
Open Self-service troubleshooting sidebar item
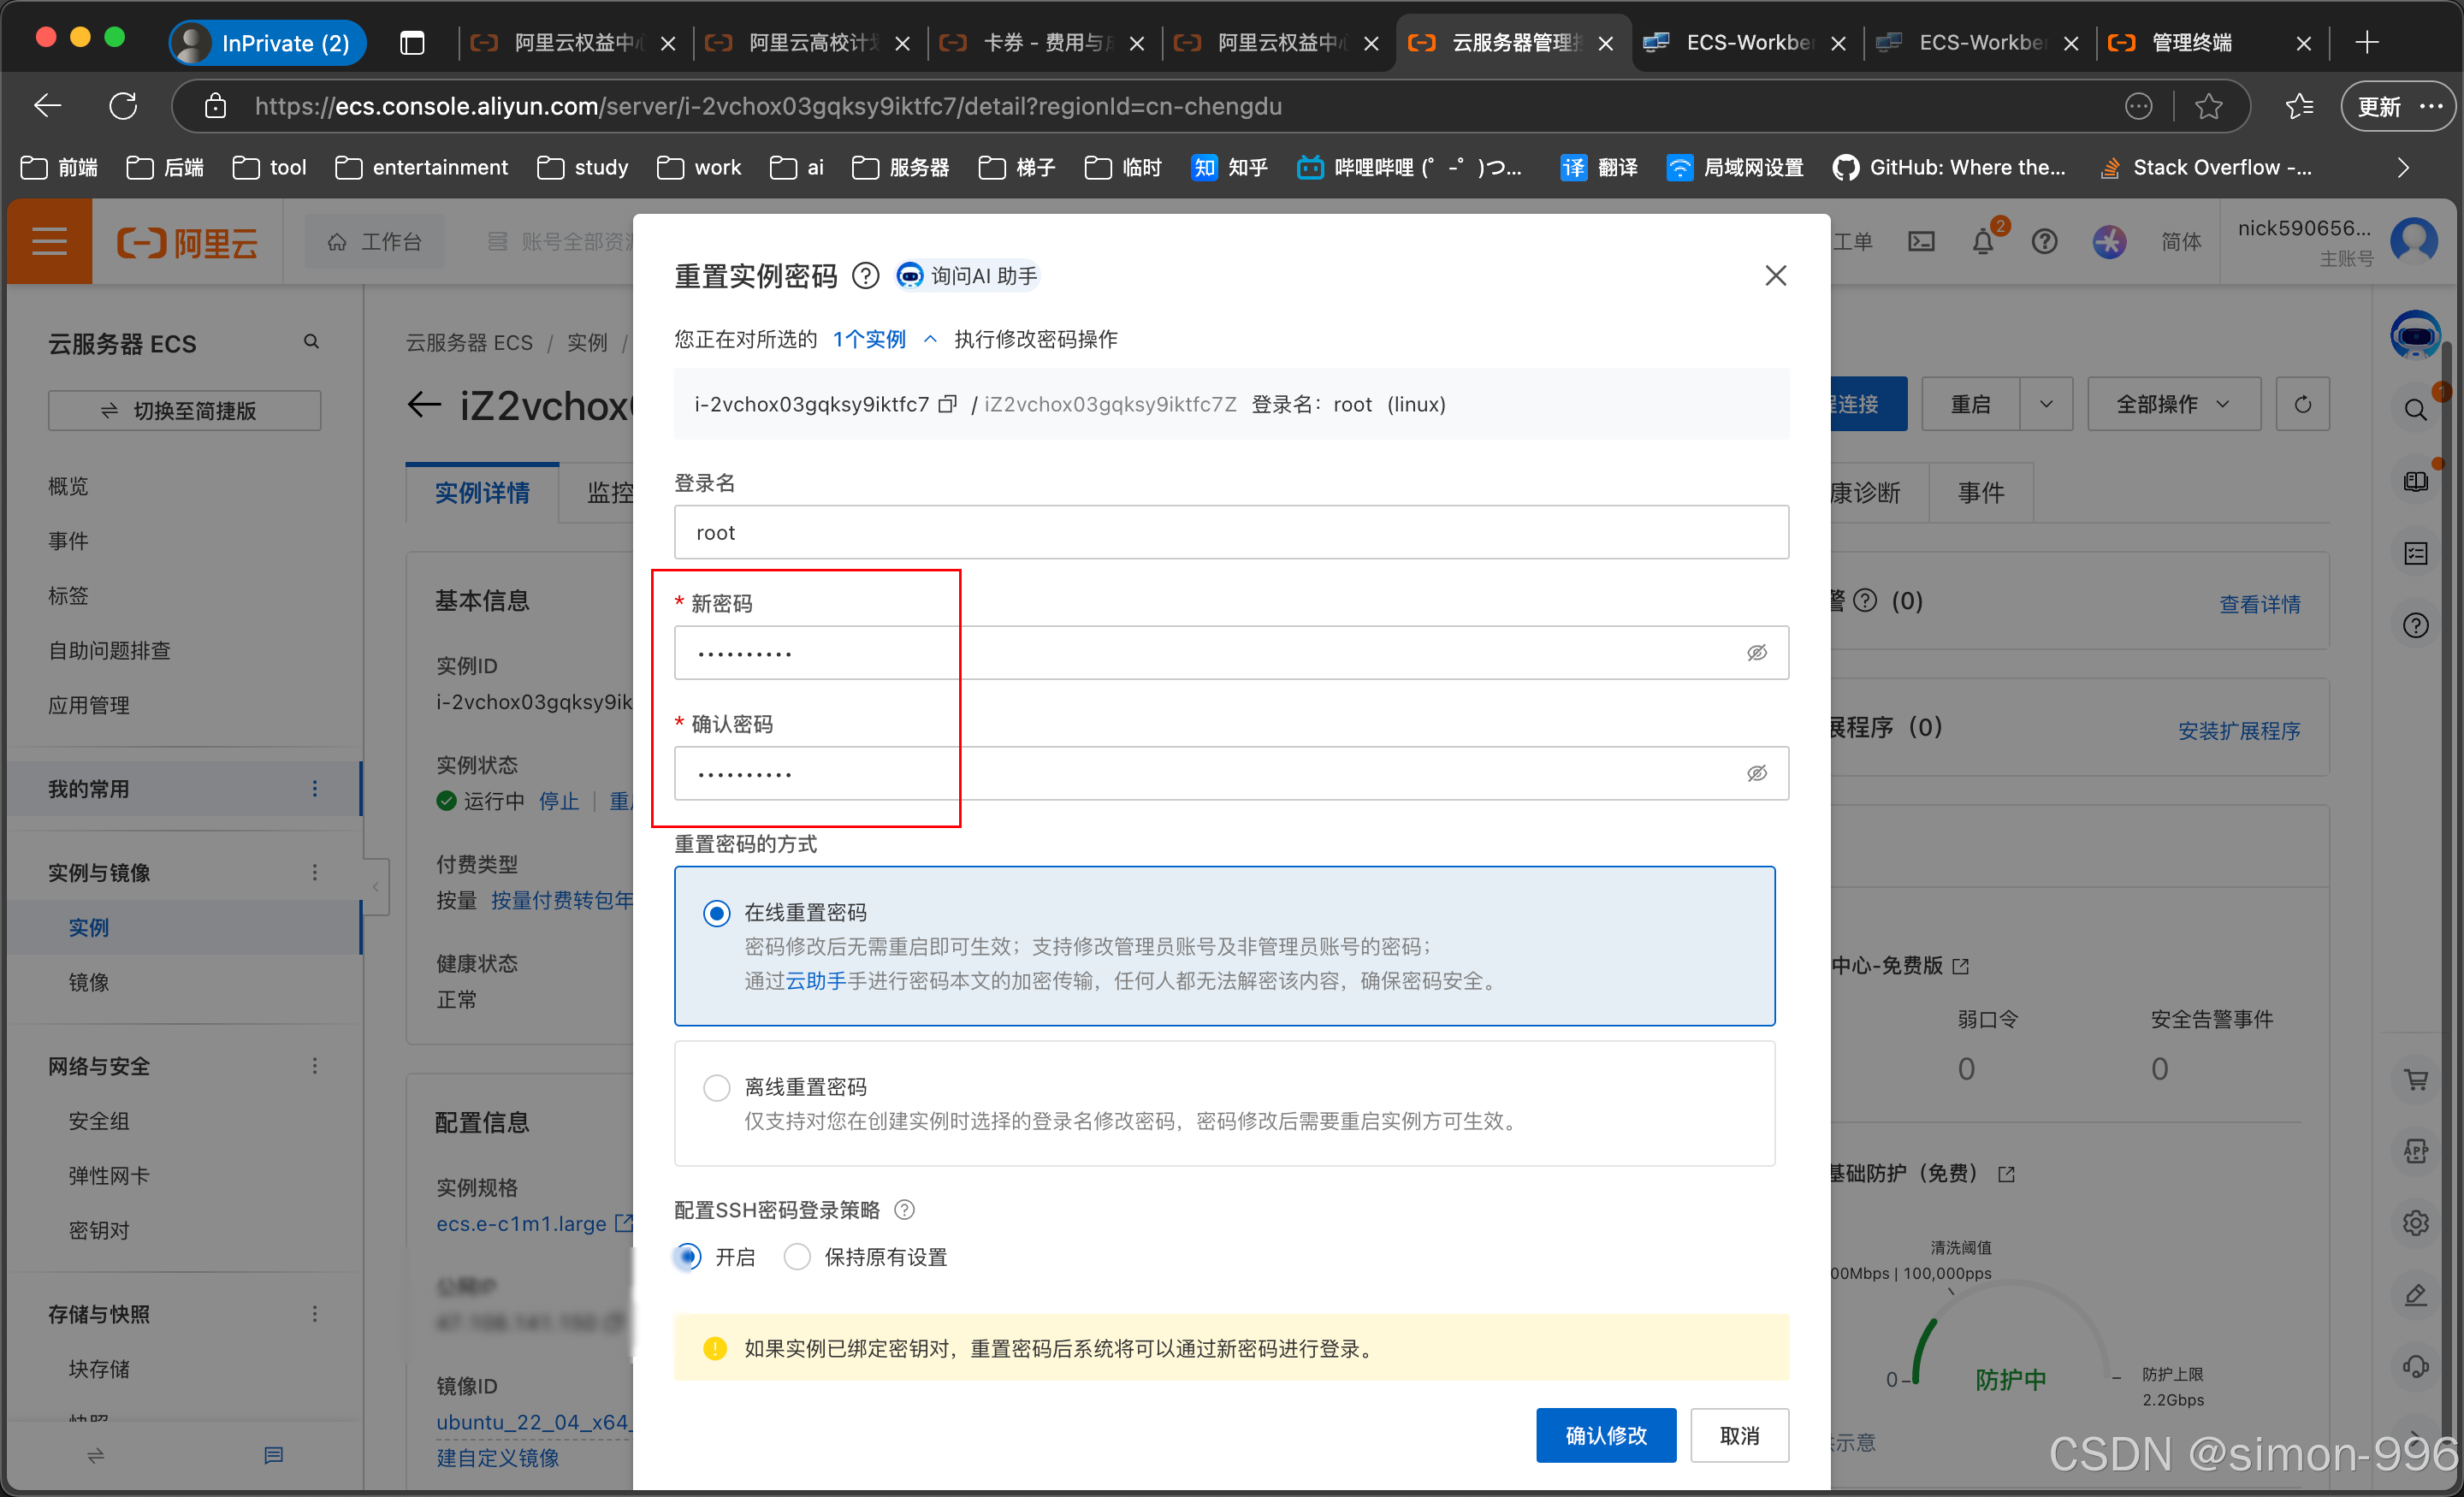(x=109, y=651)
